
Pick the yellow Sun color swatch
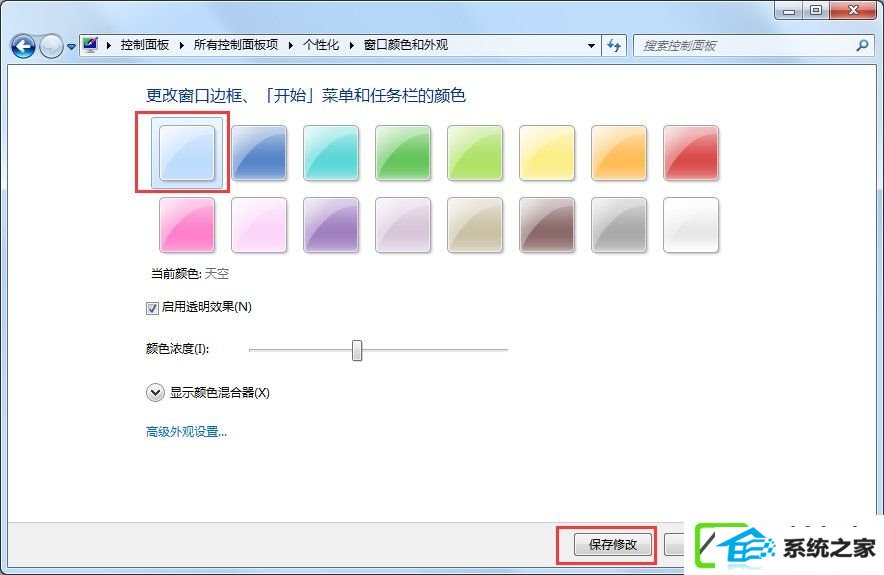tap(547, 152)
